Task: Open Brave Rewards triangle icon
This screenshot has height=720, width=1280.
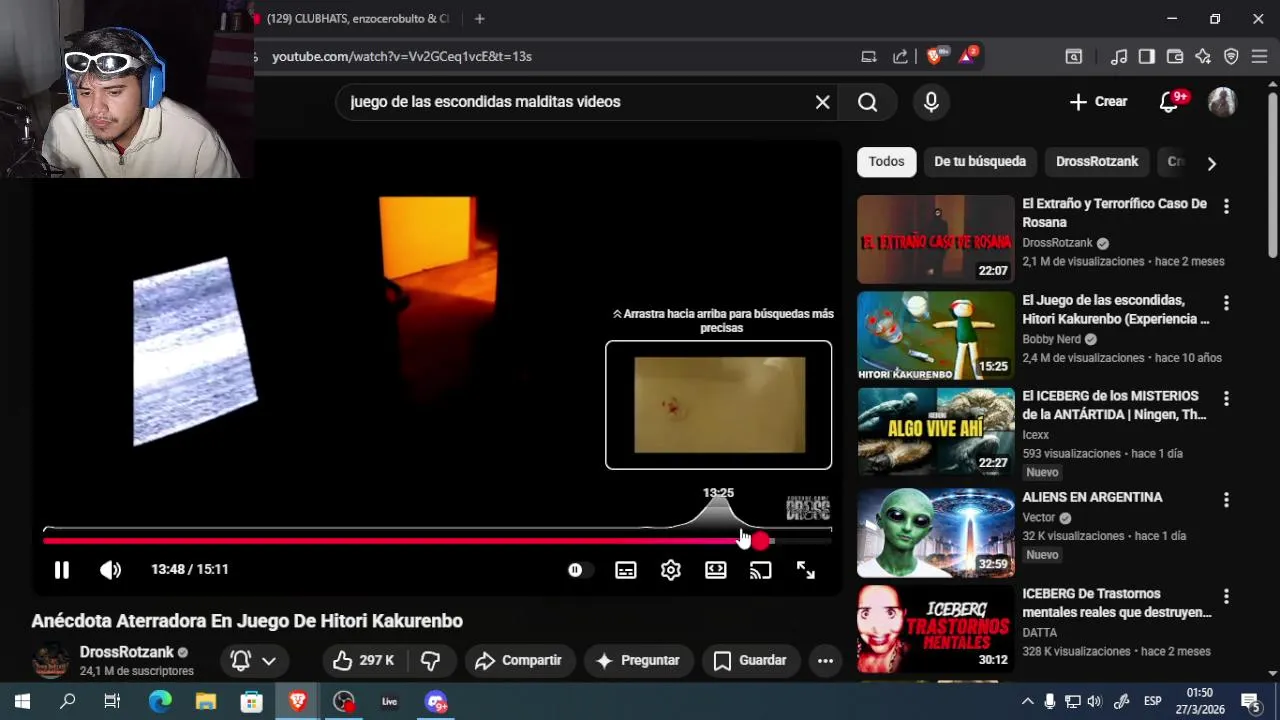Action: pyautogui.click(x=967, y=57)
